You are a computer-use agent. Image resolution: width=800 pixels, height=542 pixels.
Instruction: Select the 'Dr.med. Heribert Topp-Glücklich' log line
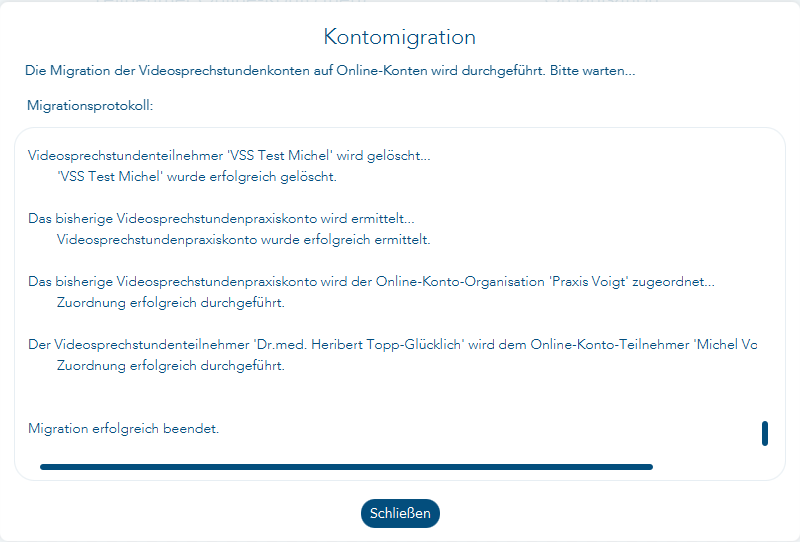tap(392, 345)
